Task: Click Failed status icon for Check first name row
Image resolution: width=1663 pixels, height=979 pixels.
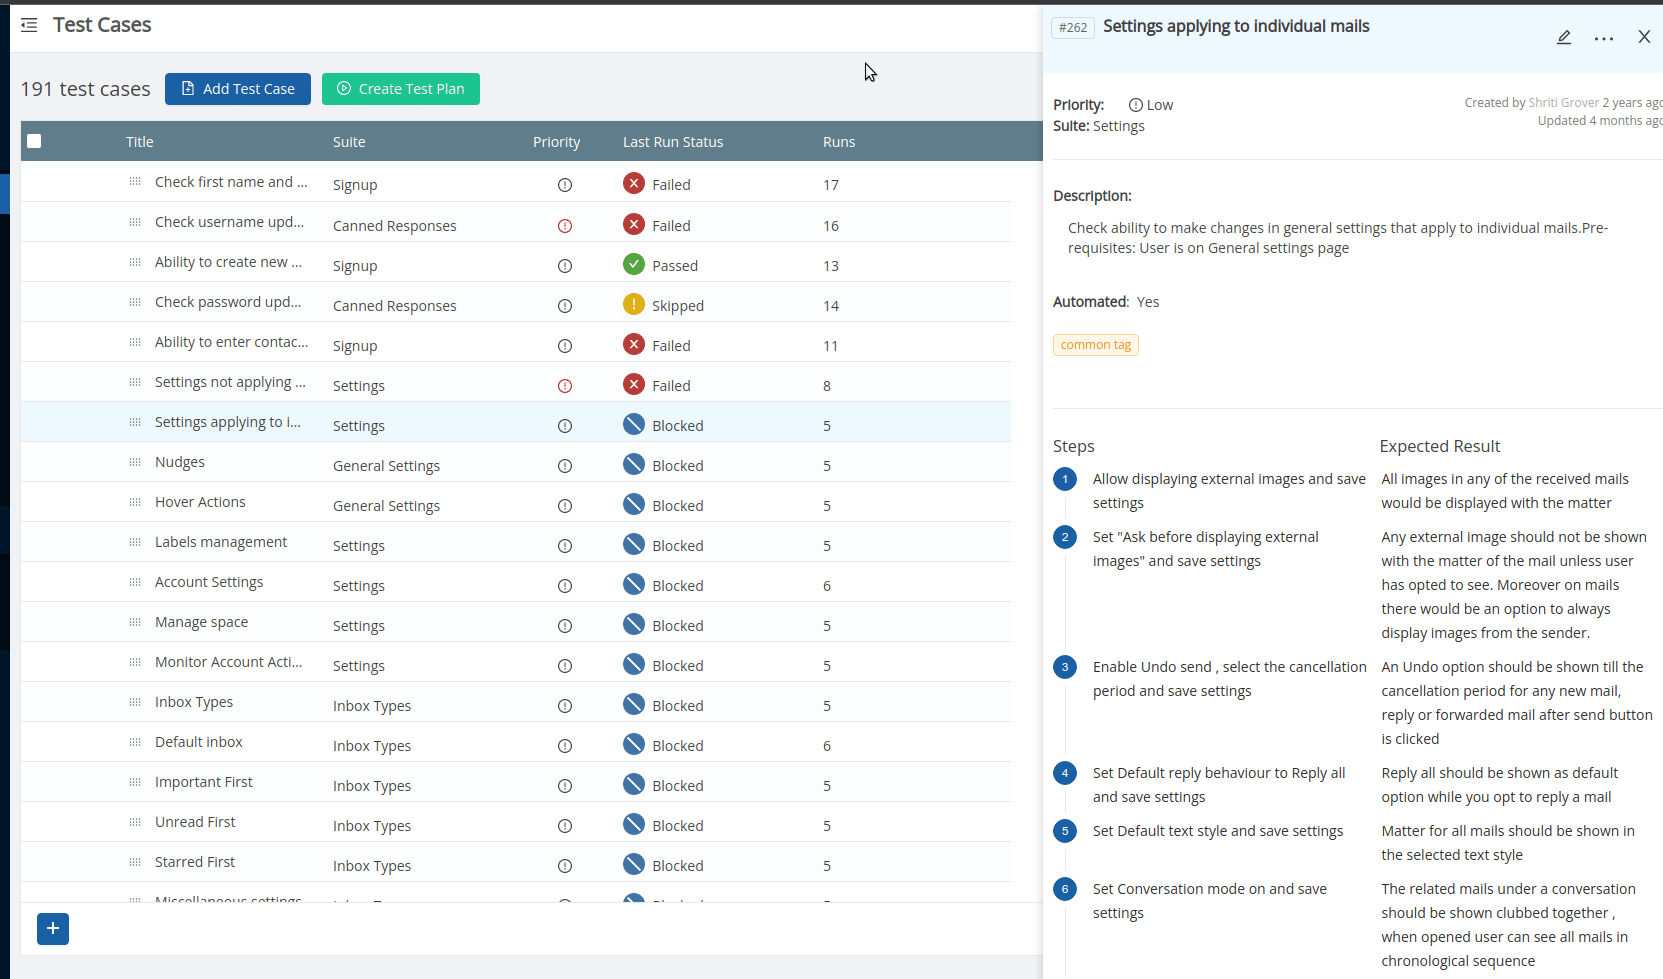Action: [634, 183]
